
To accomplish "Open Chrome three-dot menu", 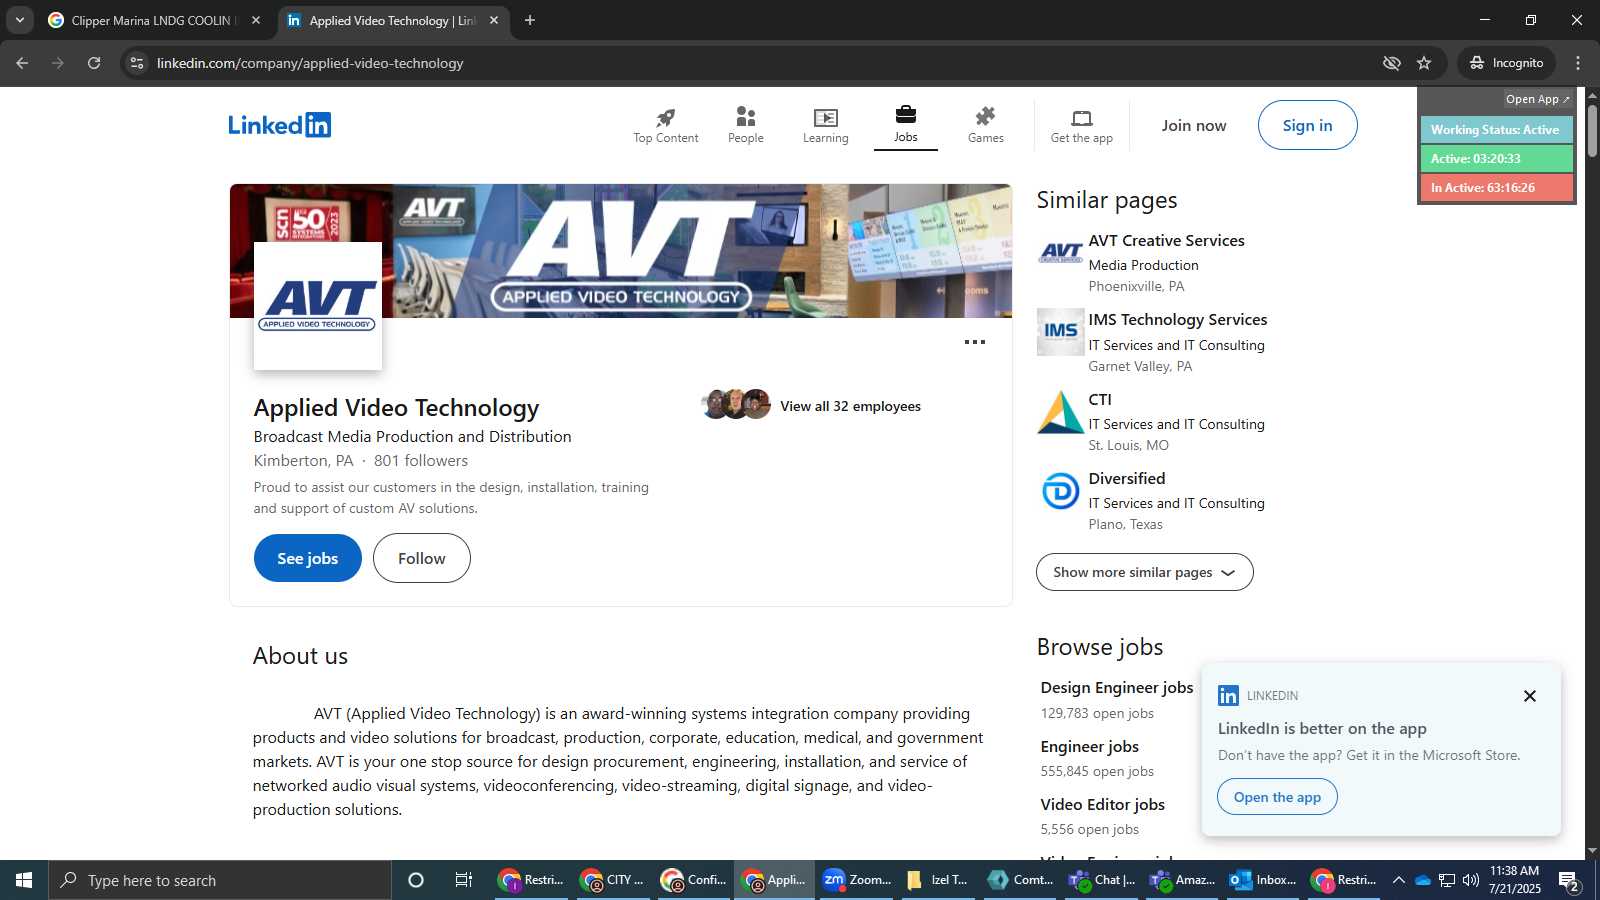I will tap(1578, 63).
